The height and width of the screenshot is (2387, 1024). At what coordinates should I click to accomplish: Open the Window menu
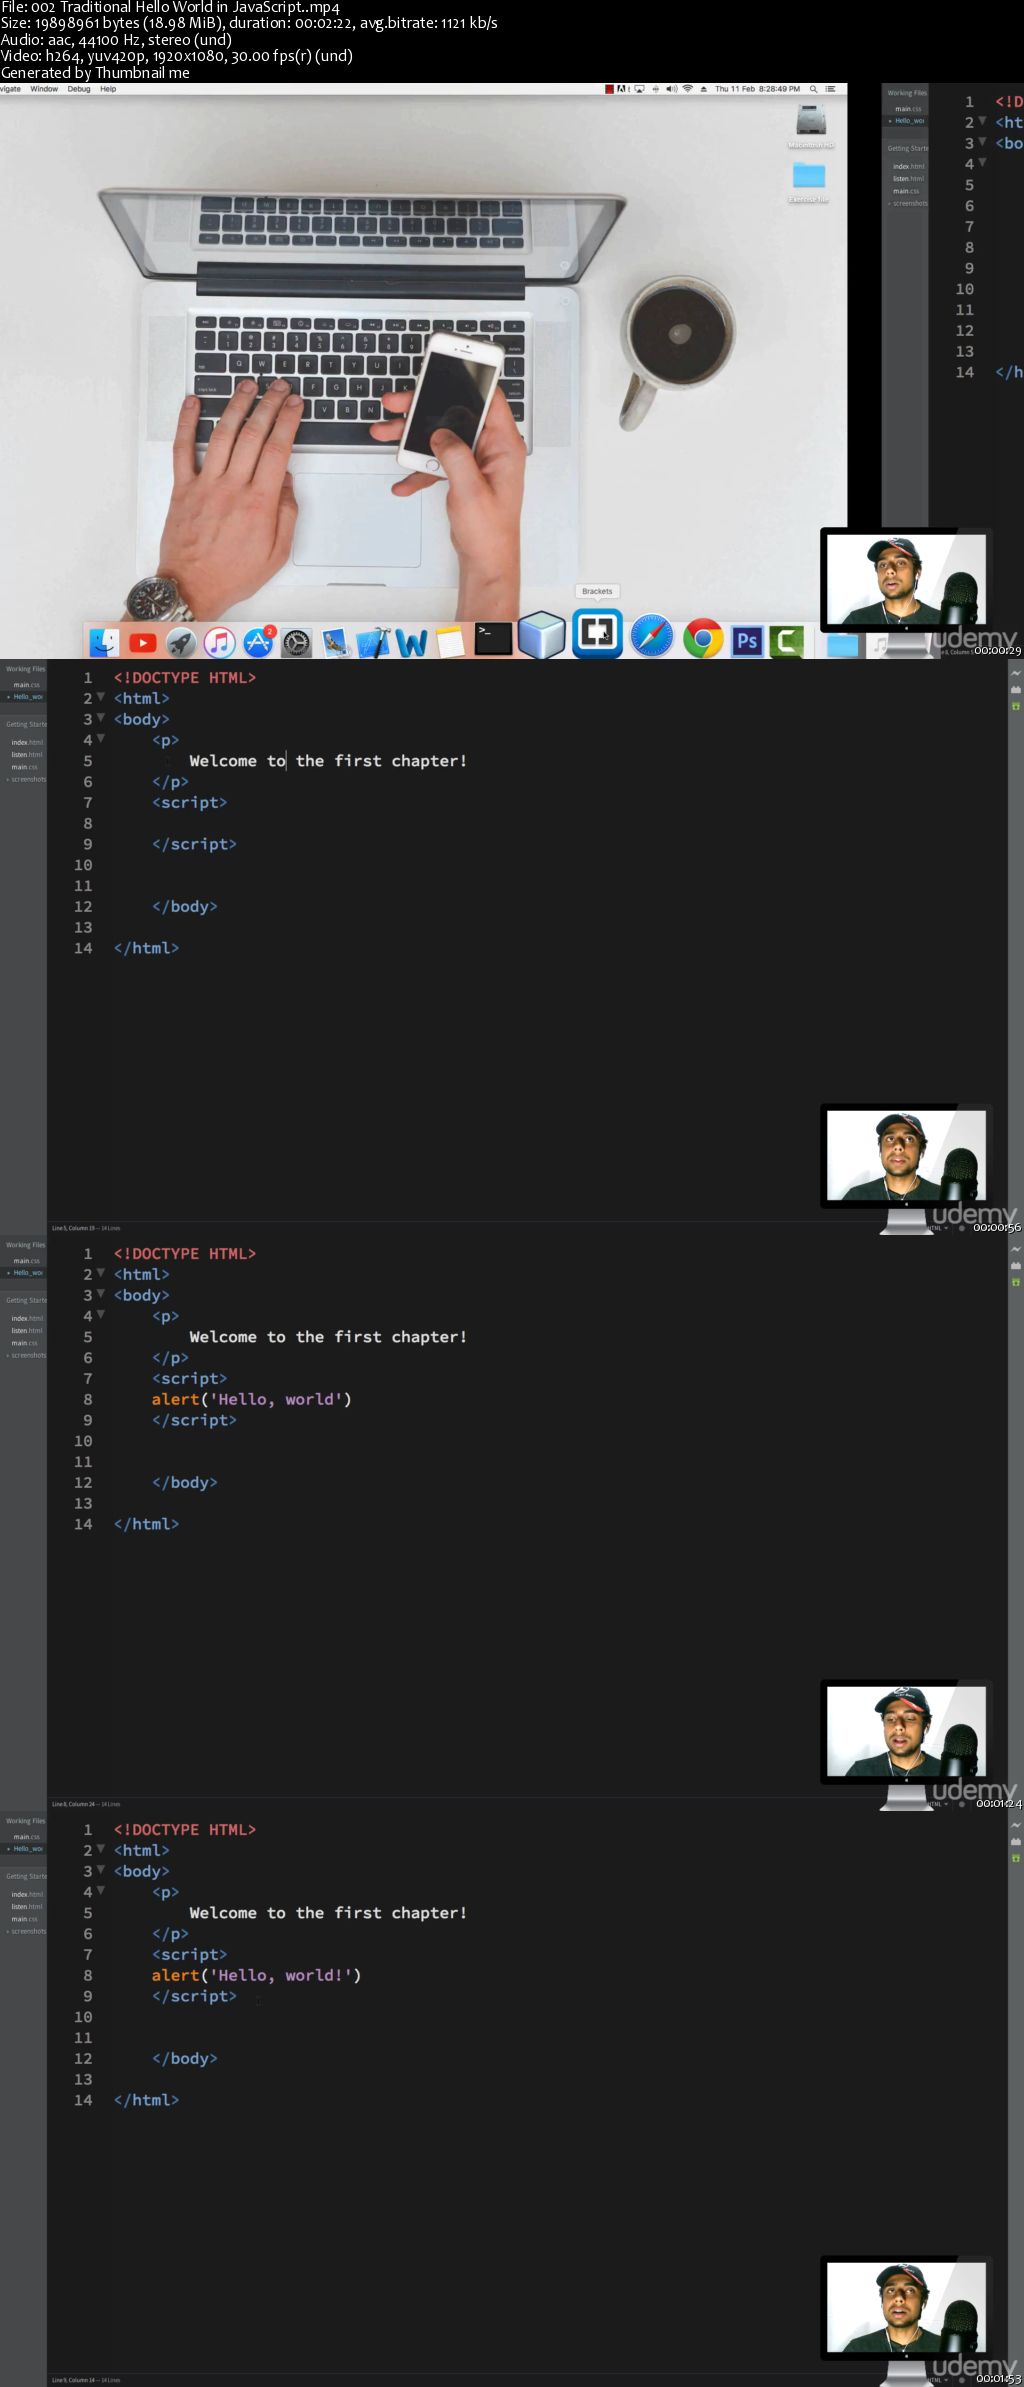(x=44, y=89)
